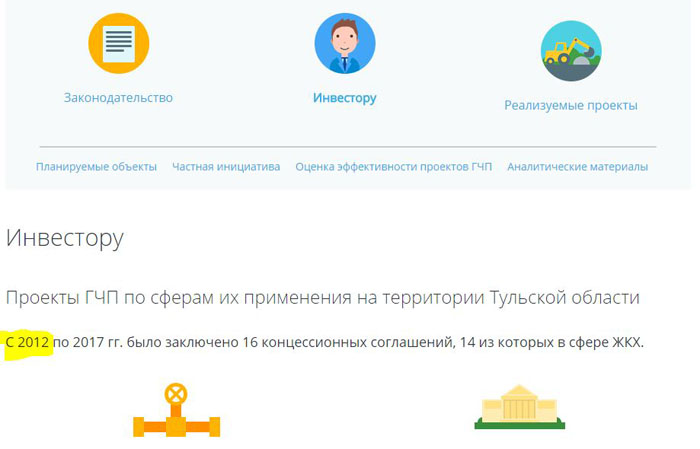Open the Реализуемые проекты link
This screenshot has width=700, height=449.
click(570, 105)
